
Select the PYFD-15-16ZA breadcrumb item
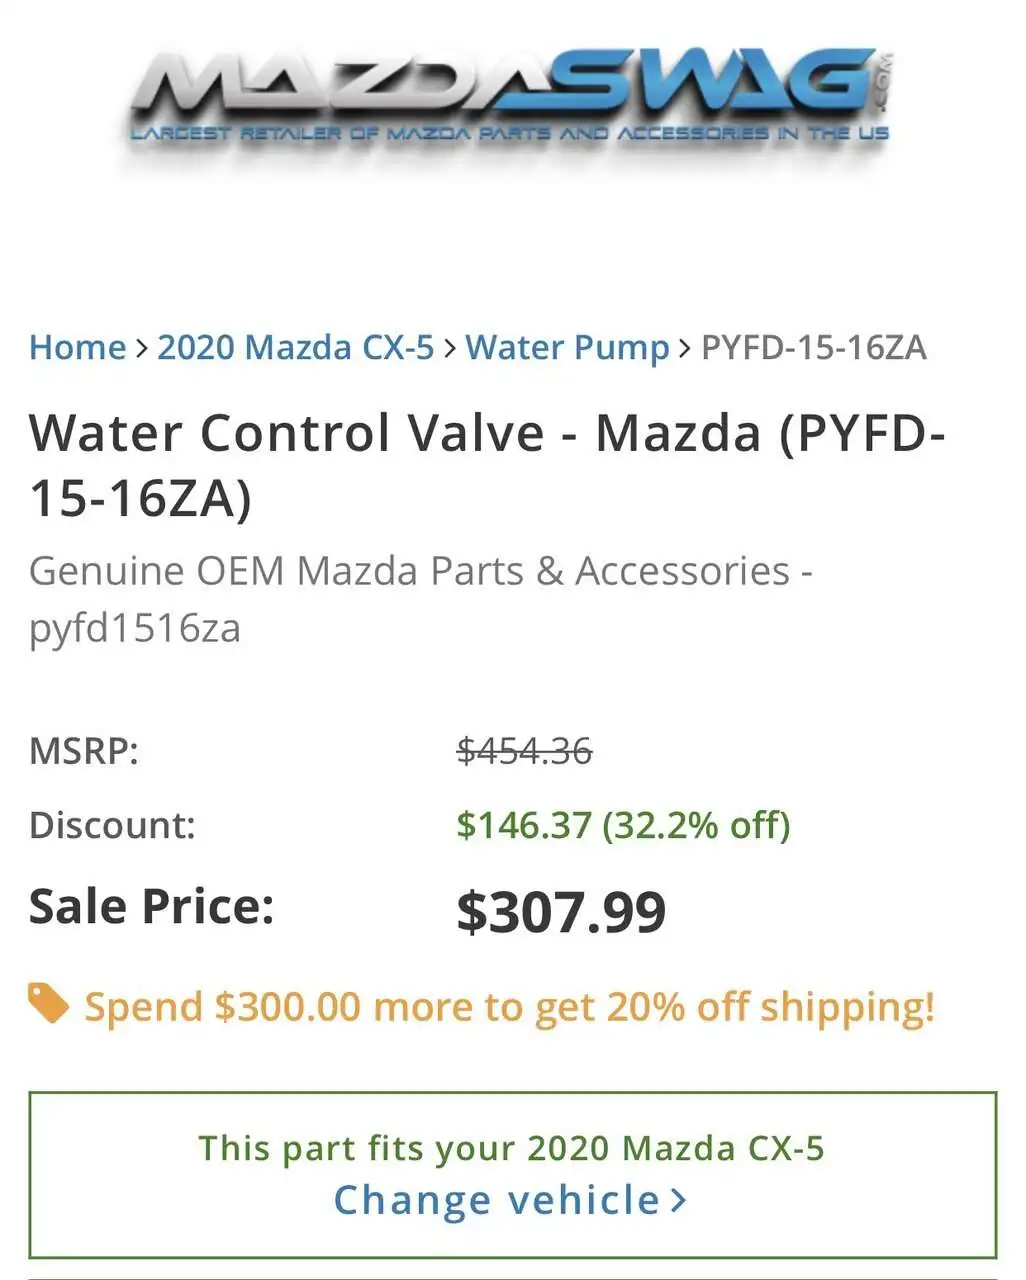pos(813,348)
